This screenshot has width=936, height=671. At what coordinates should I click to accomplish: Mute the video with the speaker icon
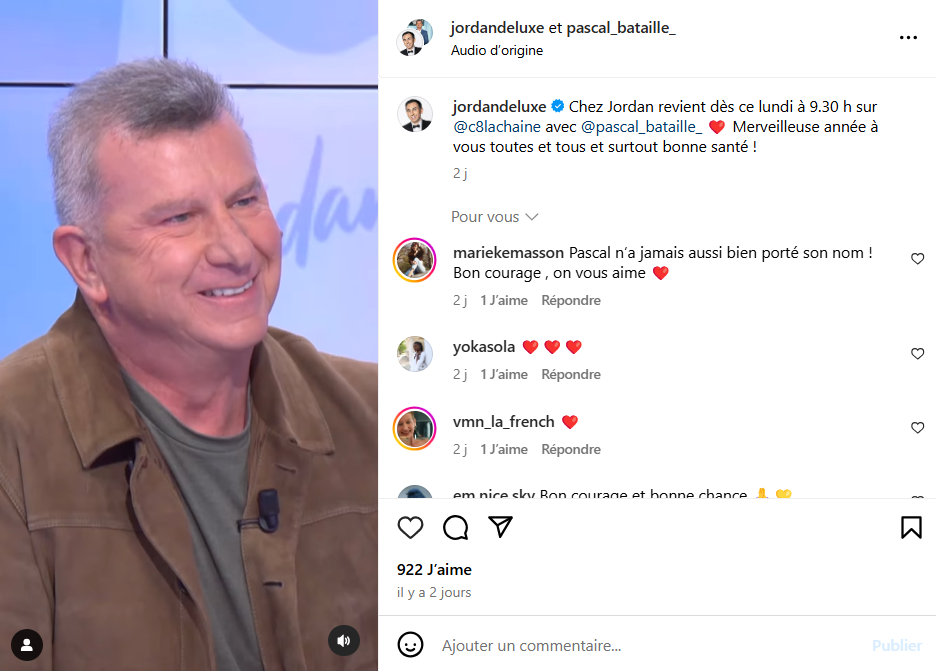344,641
